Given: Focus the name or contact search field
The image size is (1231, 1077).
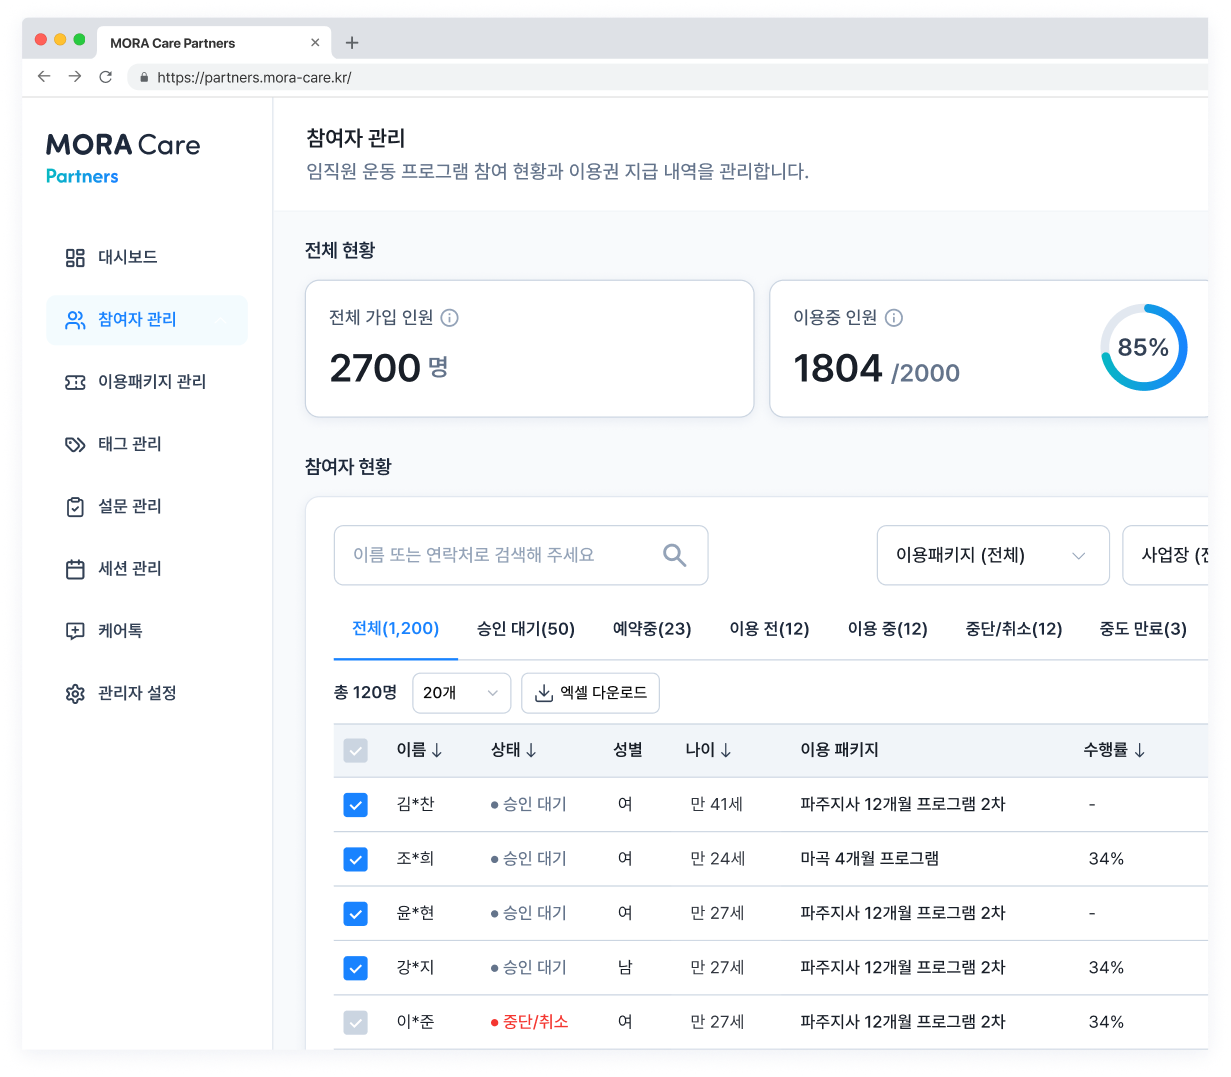Looking at the screenshot, I should coord(521,555).
